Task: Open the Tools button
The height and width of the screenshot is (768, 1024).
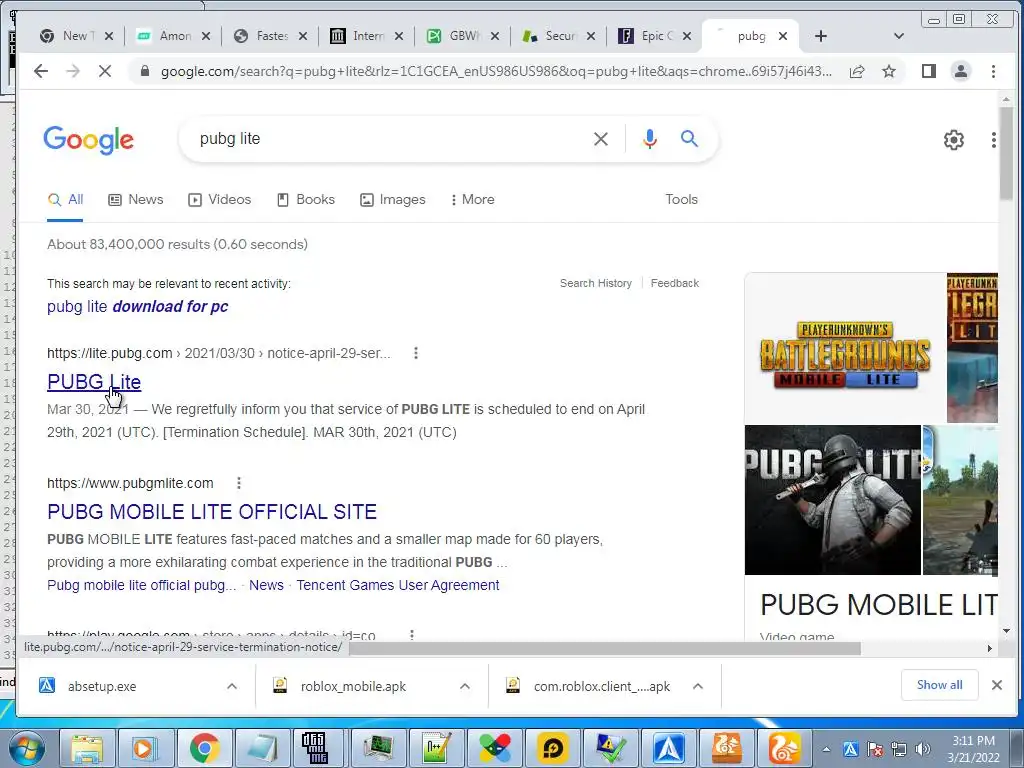Action: (681, 200)
